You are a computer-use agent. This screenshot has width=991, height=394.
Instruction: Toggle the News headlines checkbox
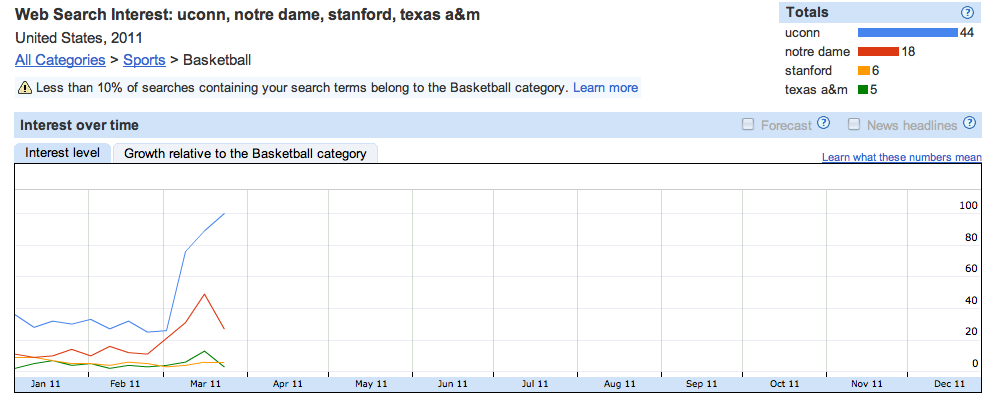pos(854,125)
